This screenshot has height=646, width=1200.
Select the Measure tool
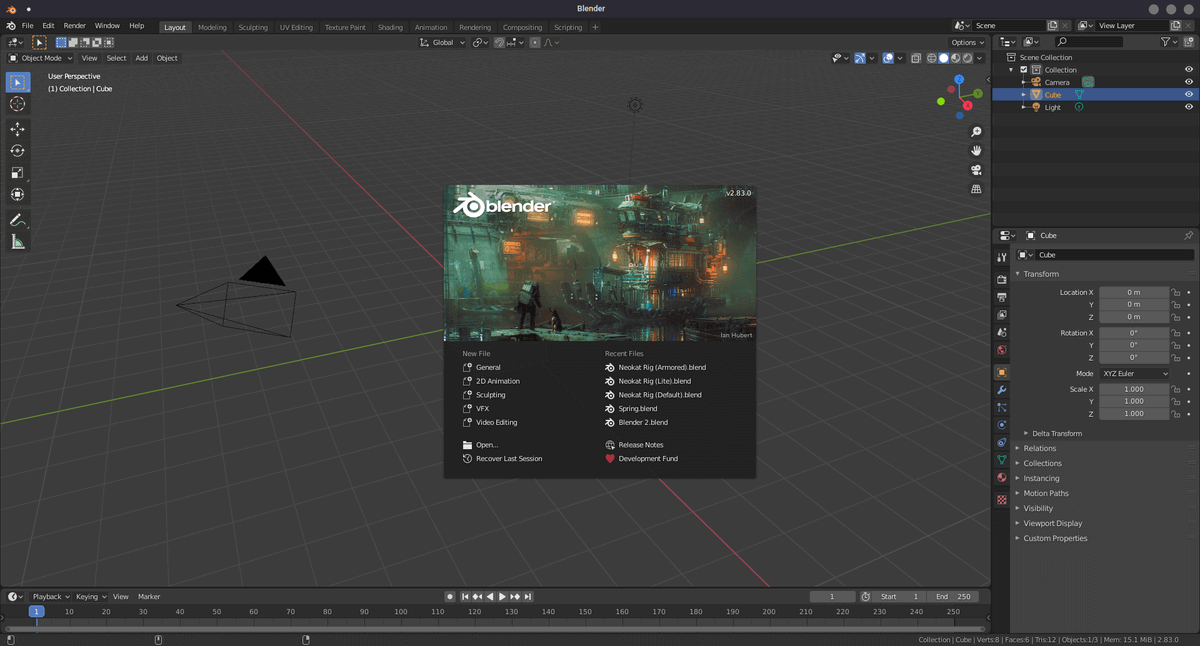click(18, 242)
